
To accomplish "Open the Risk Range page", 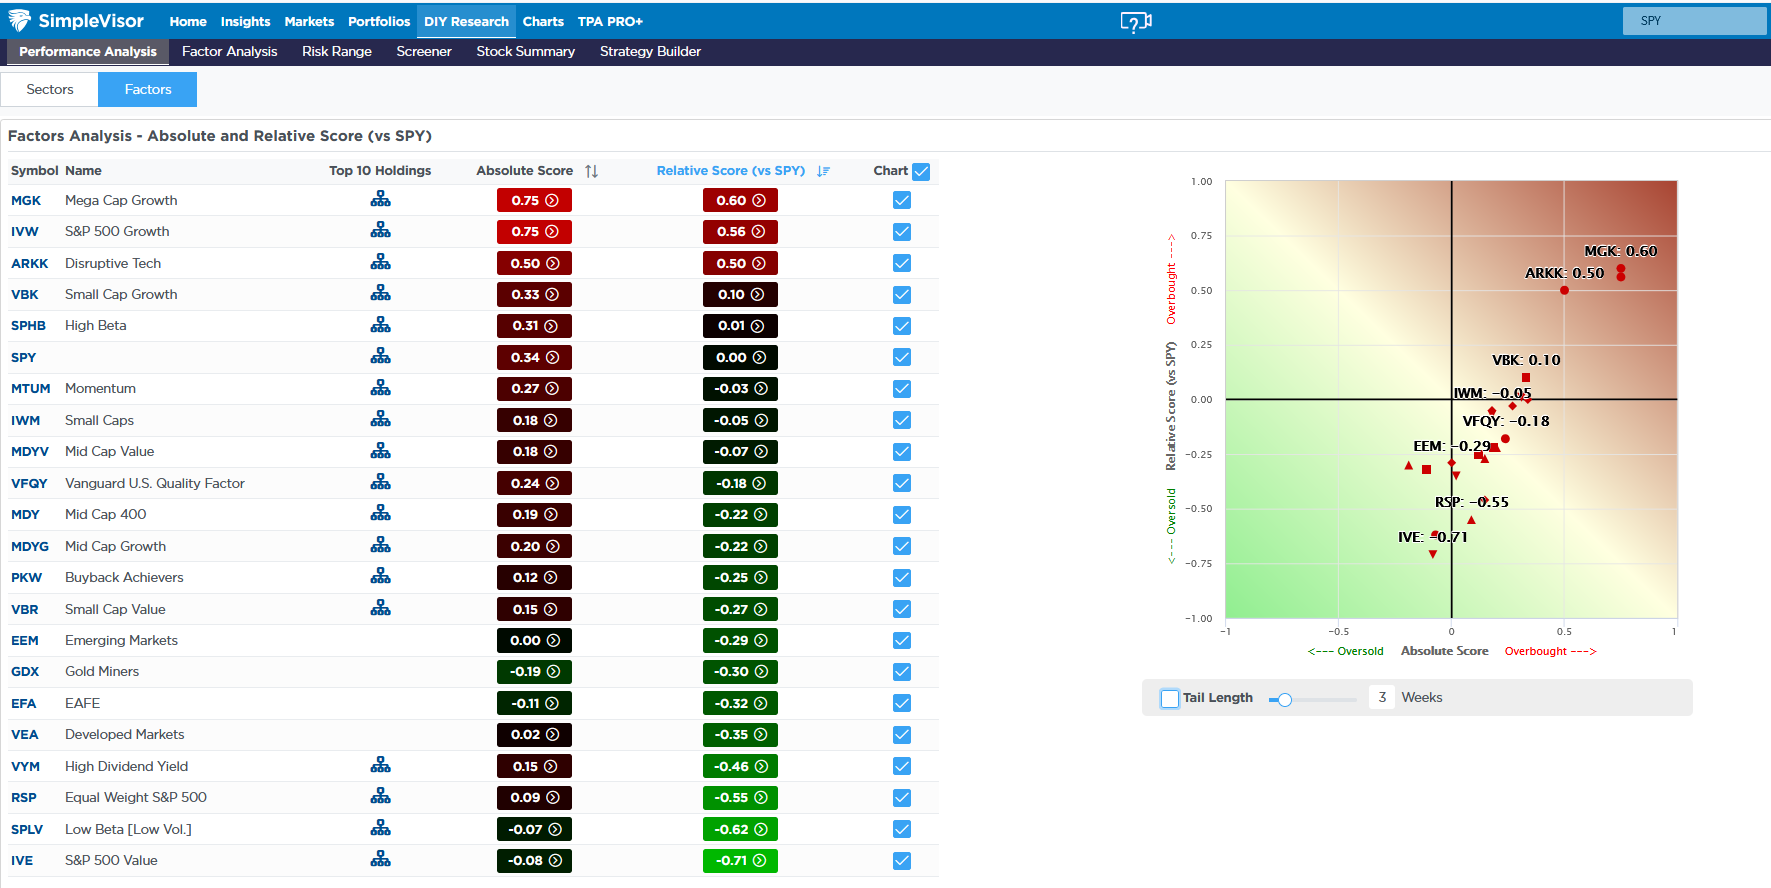I will [x=337, y=51].
